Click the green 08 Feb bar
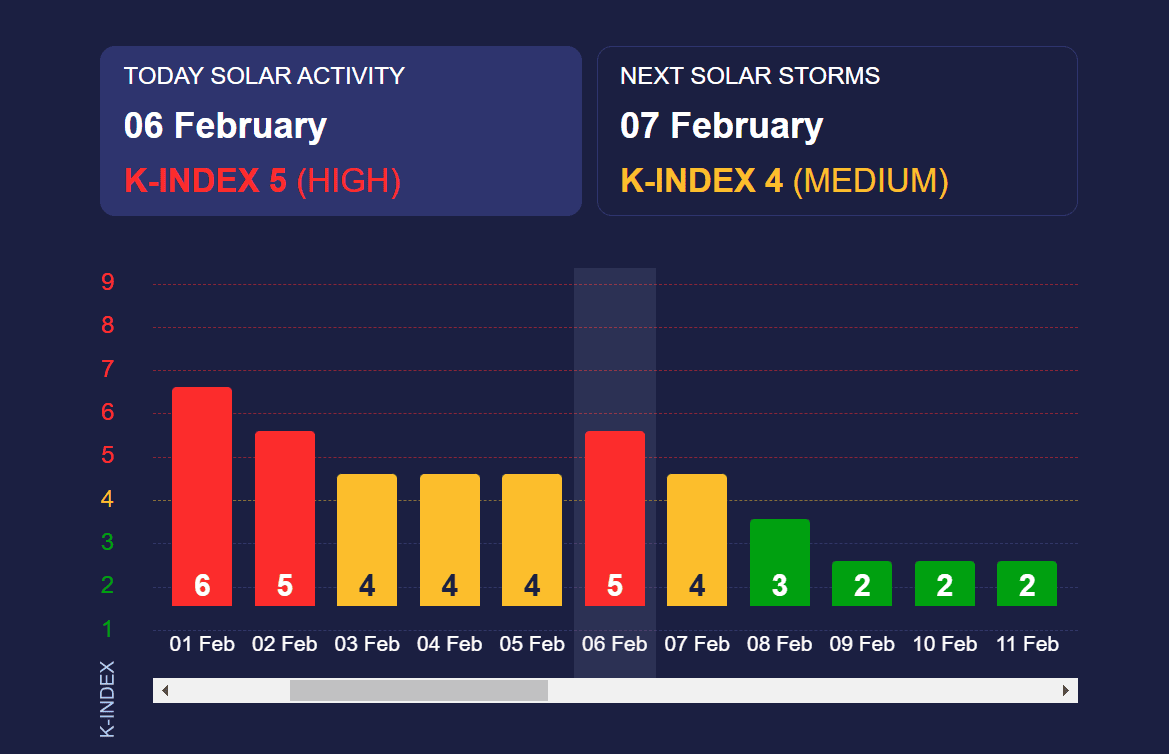 point(780,562)
